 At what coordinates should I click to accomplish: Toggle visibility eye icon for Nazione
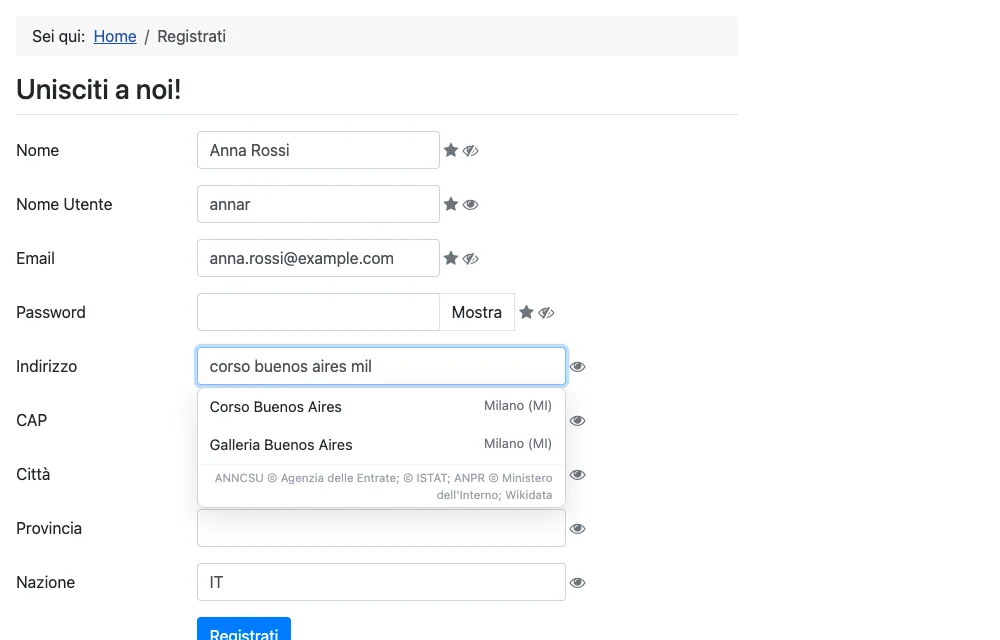577,583
